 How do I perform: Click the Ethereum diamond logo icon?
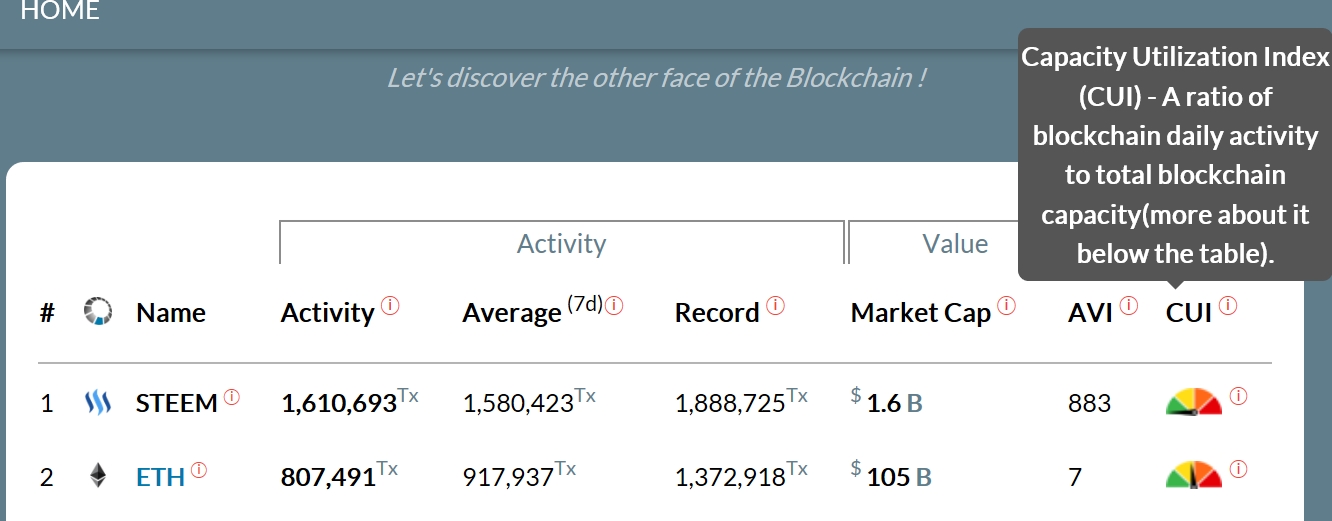tap(98, 475)
